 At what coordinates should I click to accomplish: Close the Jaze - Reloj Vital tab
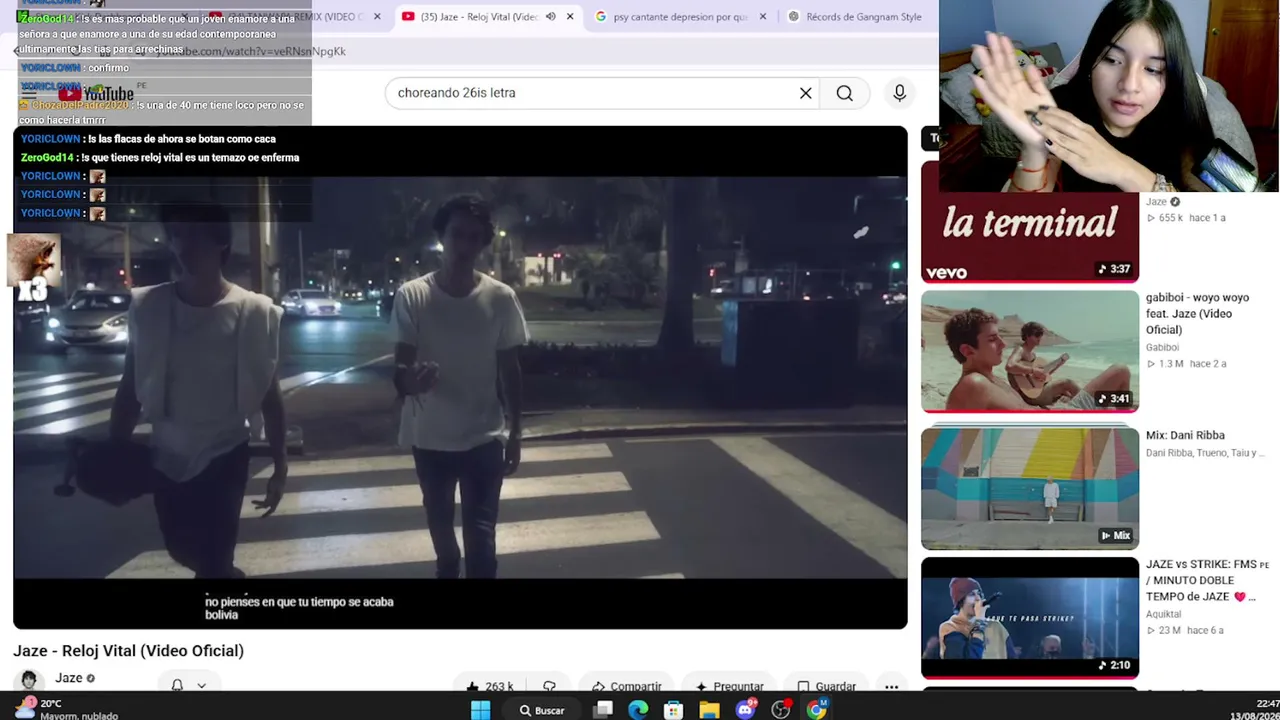pos(570,16)
